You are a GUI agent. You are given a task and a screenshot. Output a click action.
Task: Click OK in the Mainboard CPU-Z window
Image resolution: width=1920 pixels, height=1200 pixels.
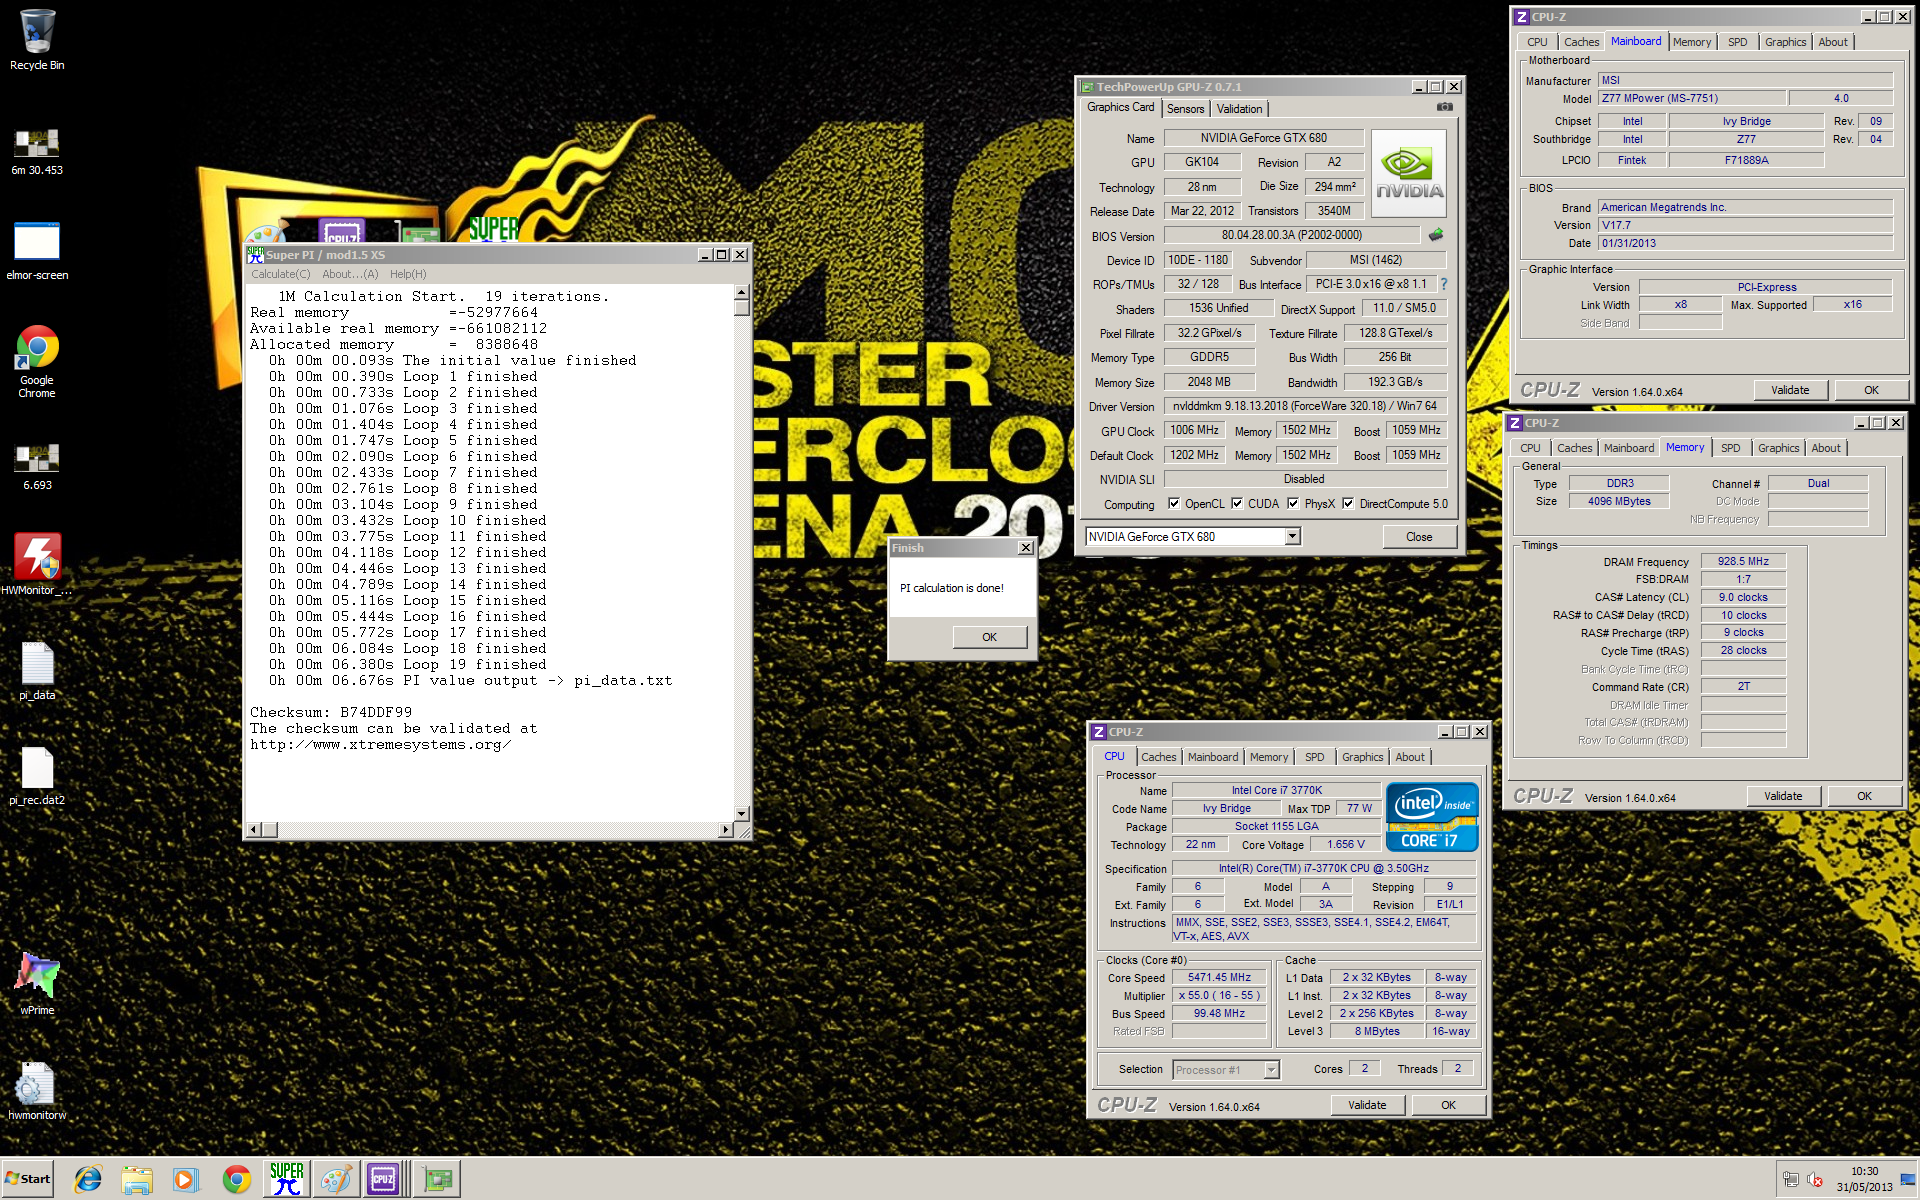pos(1871,390)
